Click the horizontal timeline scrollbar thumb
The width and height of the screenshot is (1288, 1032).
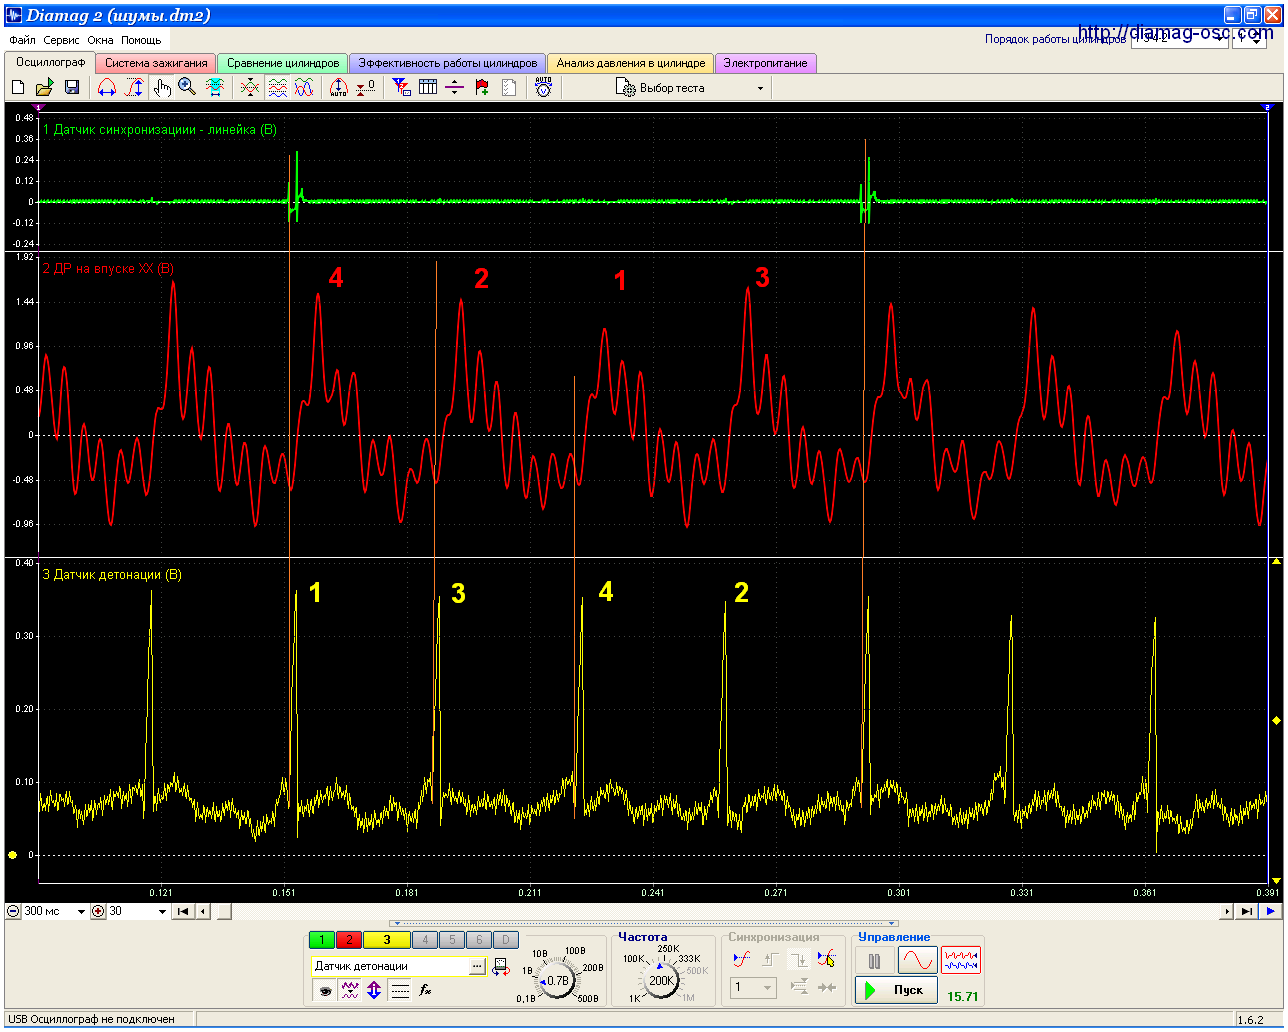click(225, 912)
